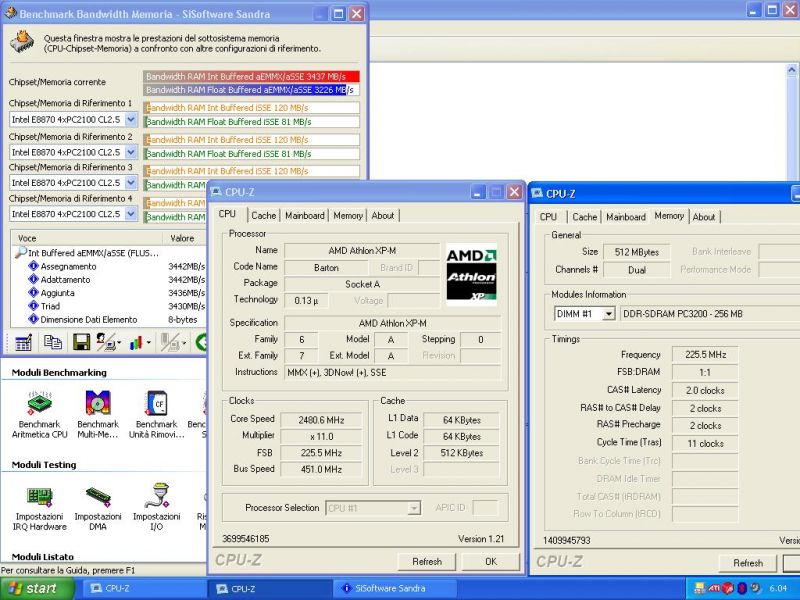Open the Benchmark Unità Rimovi... module
The height and width of the screenshot is (600, 800).
coord(157,415)
